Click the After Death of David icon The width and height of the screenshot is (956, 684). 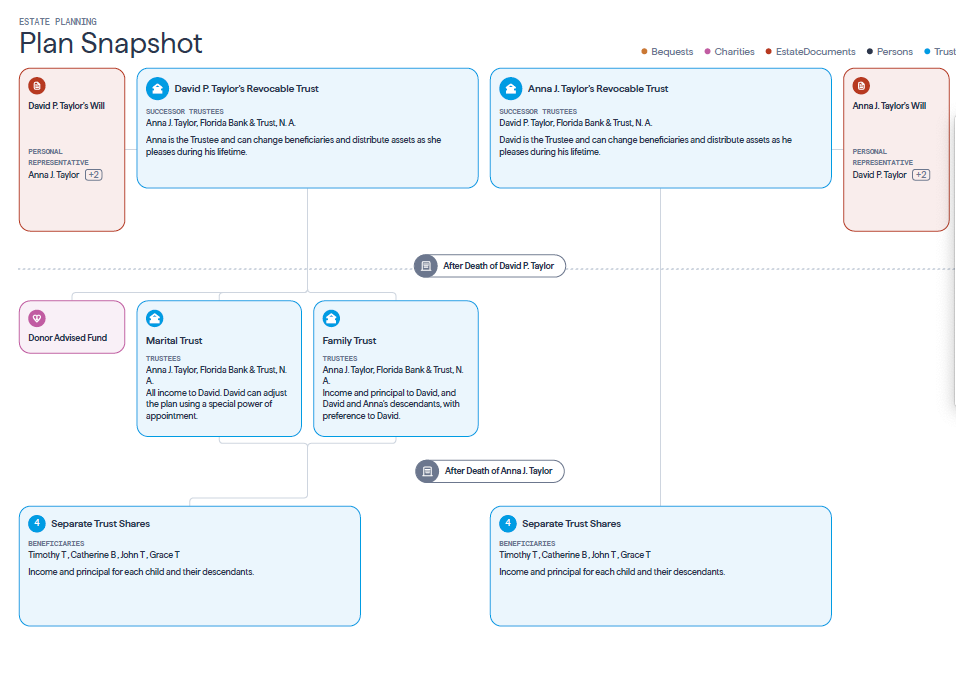tap(426, 266)
